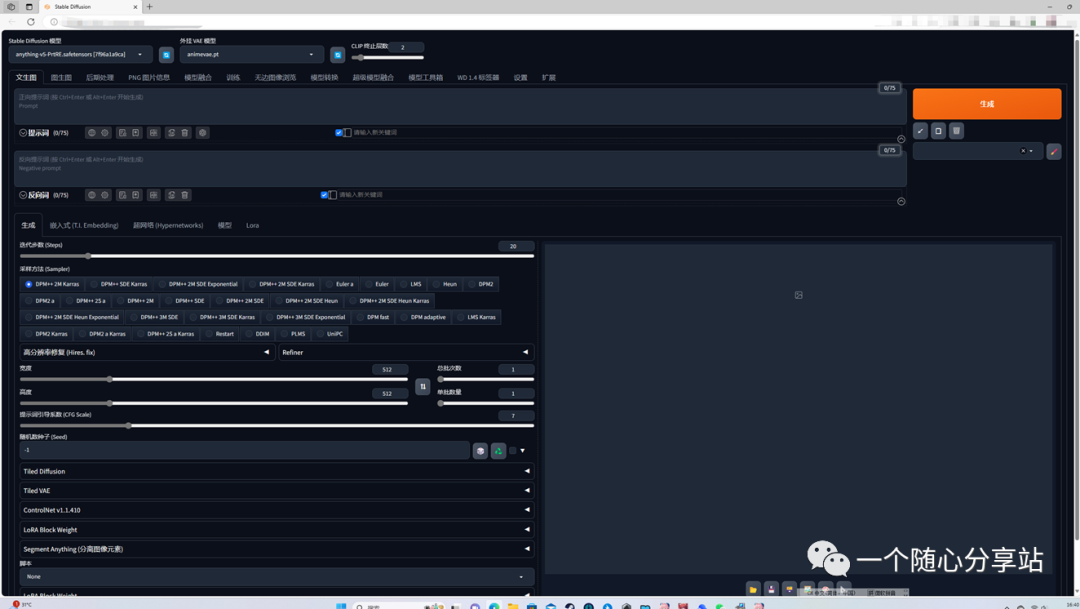Click the refresh icon in 提示词 toolbar
Image resolution: width=1080 pixels, height=609 pixels.
point(172,133)
